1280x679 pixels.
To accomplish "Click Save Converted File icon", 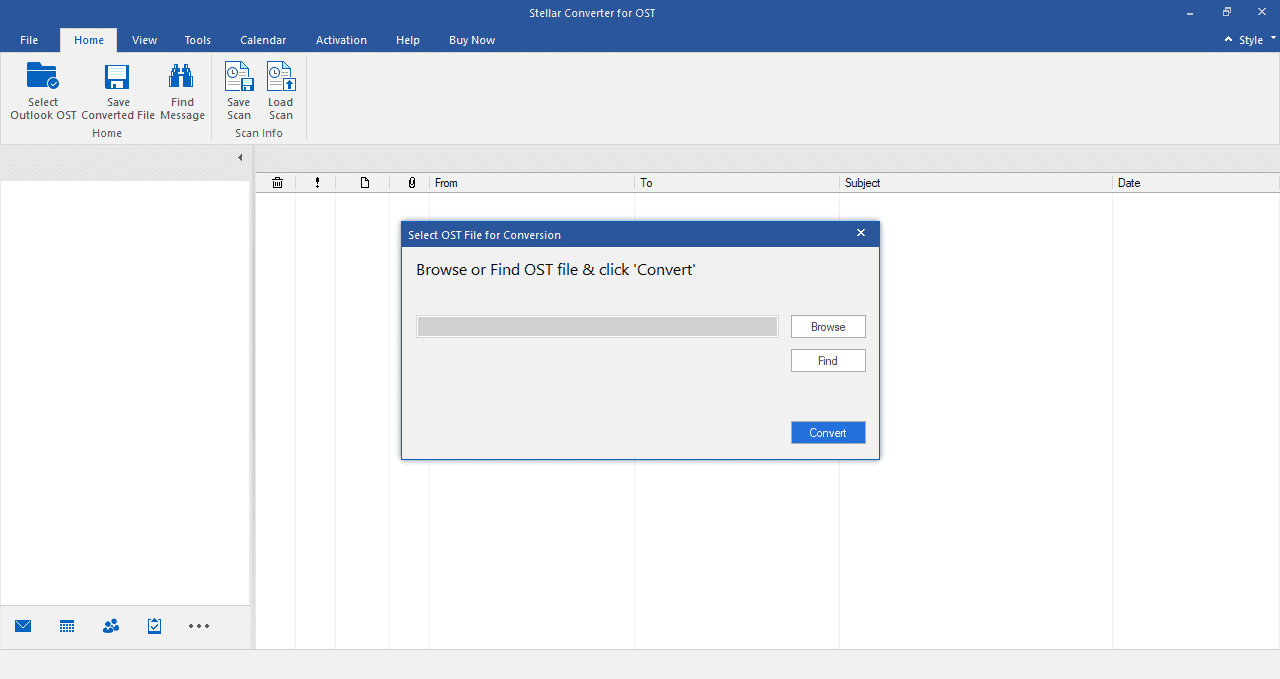I will (118, 77).
